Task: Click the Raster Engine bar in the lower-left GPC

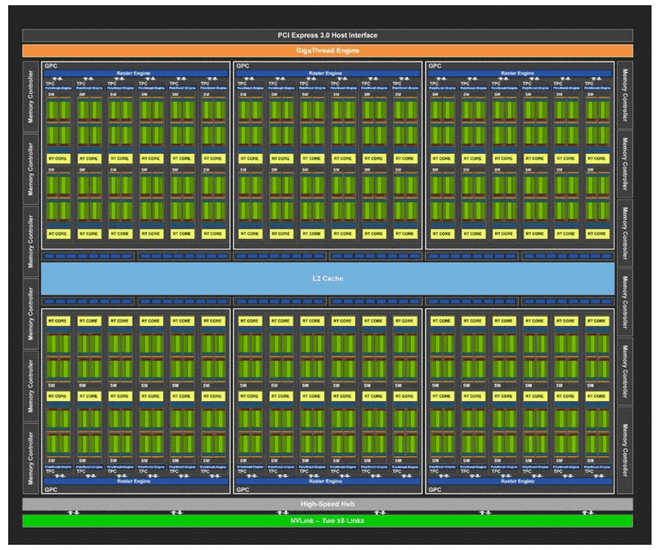Action: click(x=136, y=481)
